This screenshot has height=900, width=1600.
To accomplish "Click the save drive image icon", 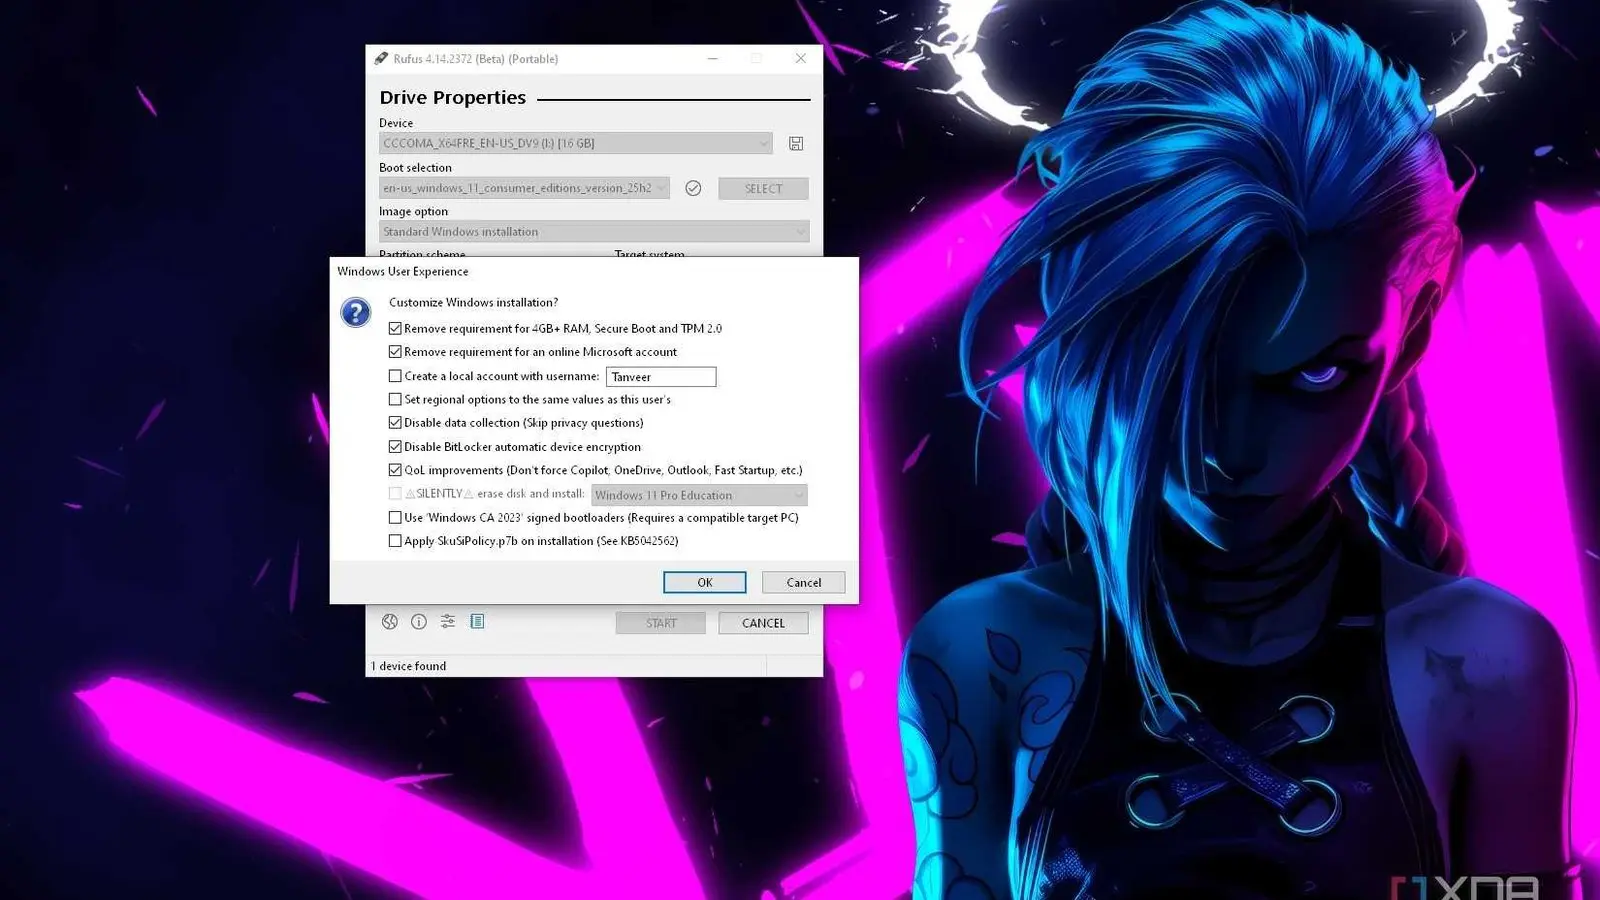I will [796, 144].
